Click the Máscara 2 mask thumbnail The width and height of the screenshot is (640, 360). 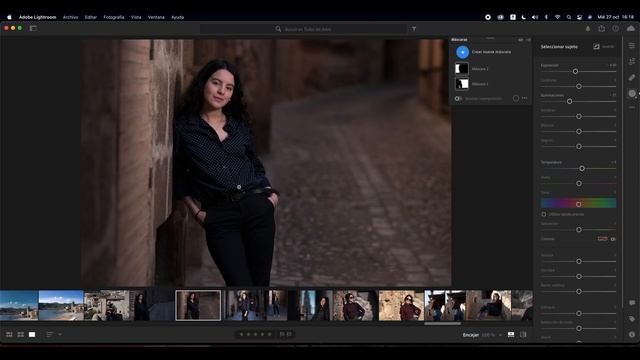462,68
